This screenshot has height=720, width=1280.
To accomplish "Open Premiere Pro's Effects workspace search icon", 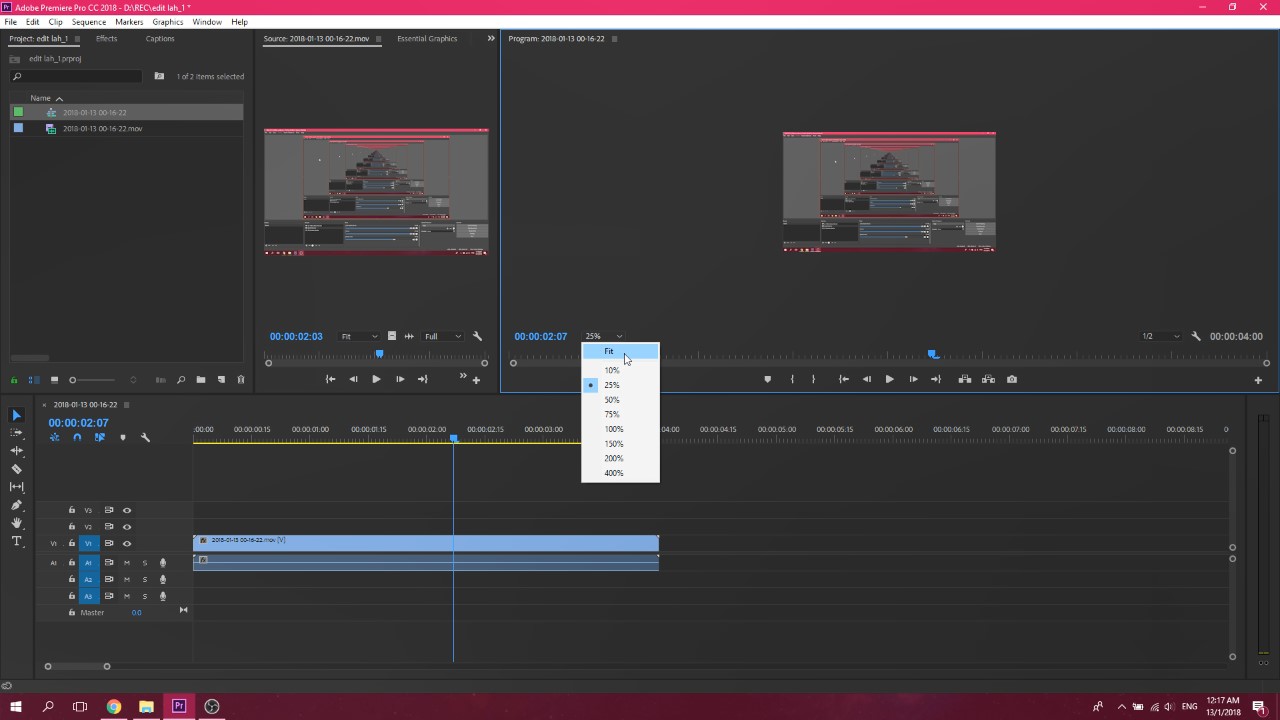I will click(x=17, y=76).
